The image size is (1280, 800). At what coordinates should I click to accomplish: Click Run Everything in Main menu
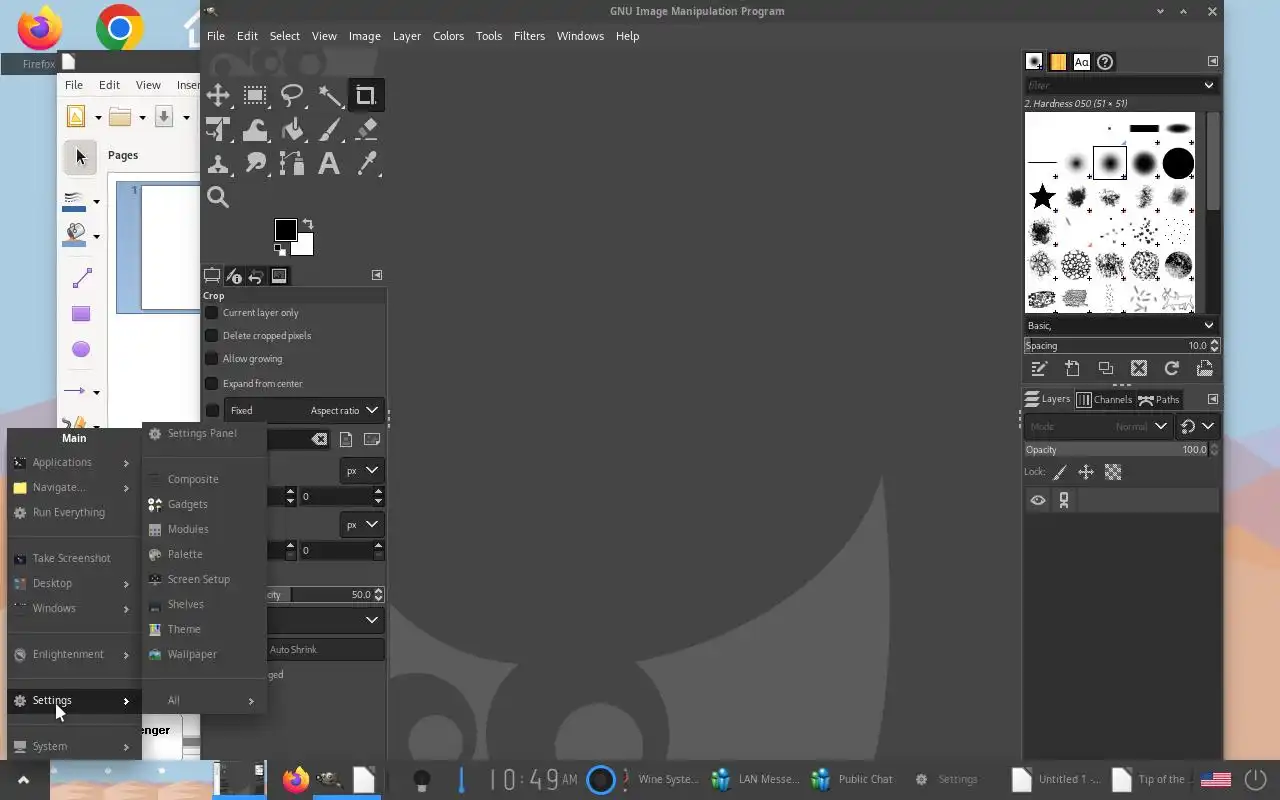(x=74, y=513)
